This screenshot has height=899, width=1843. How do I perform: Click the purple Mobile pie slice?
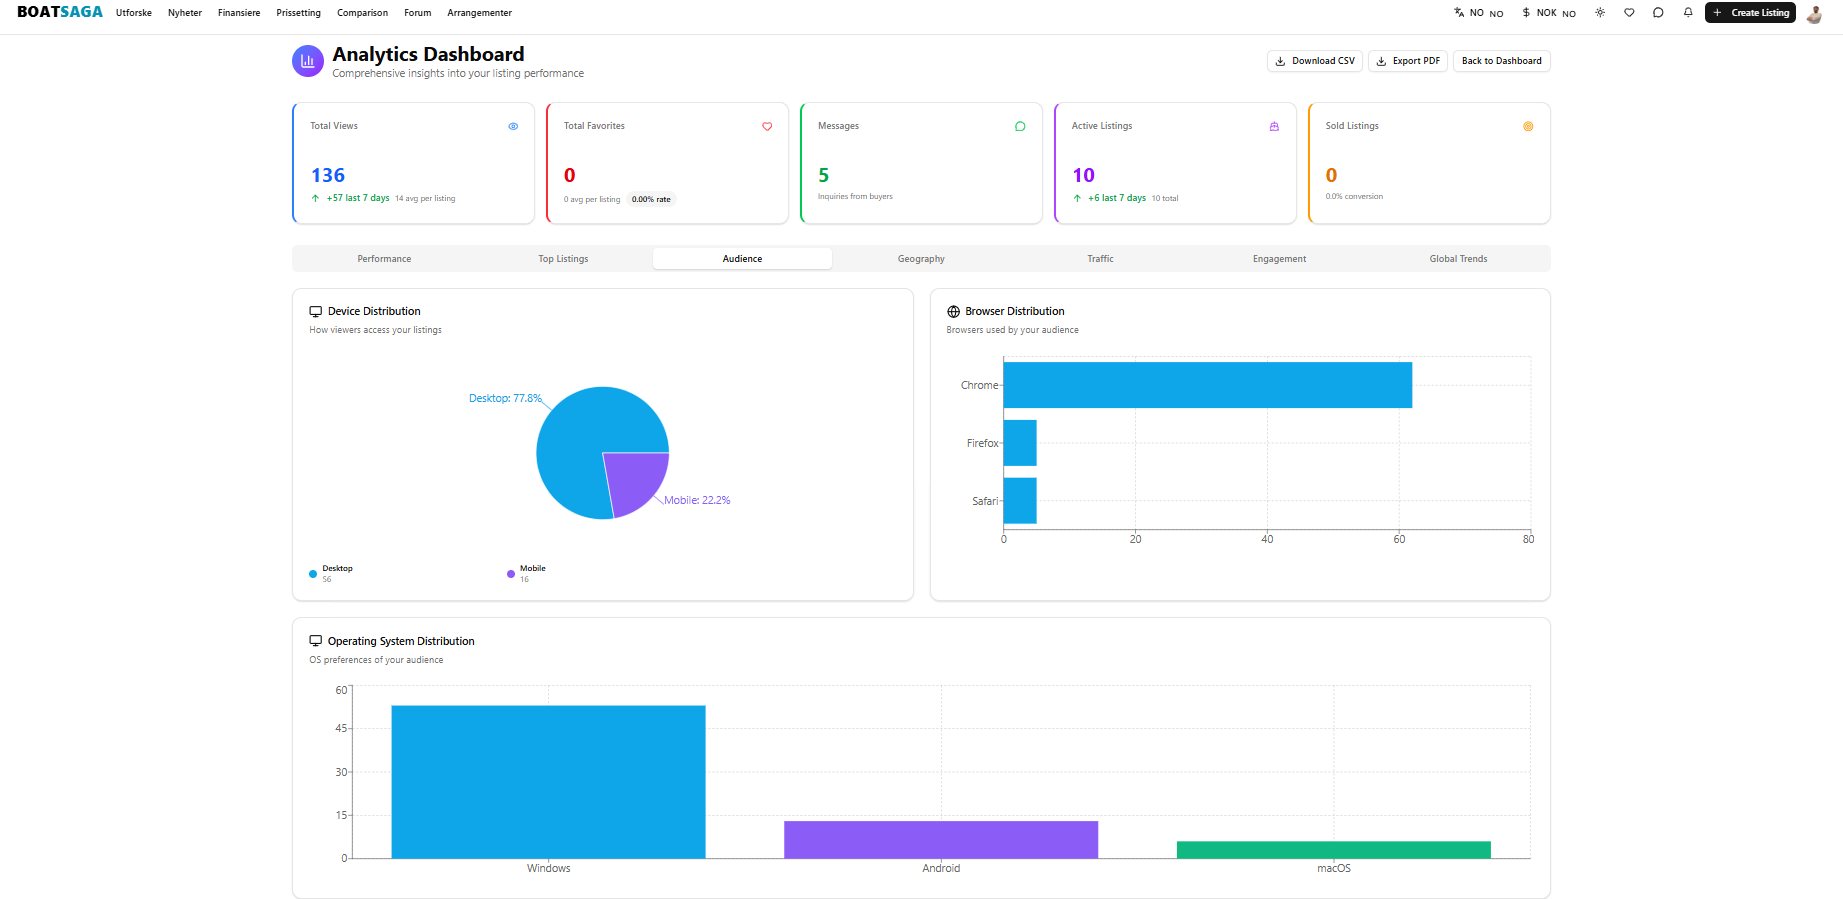(635, 480)
